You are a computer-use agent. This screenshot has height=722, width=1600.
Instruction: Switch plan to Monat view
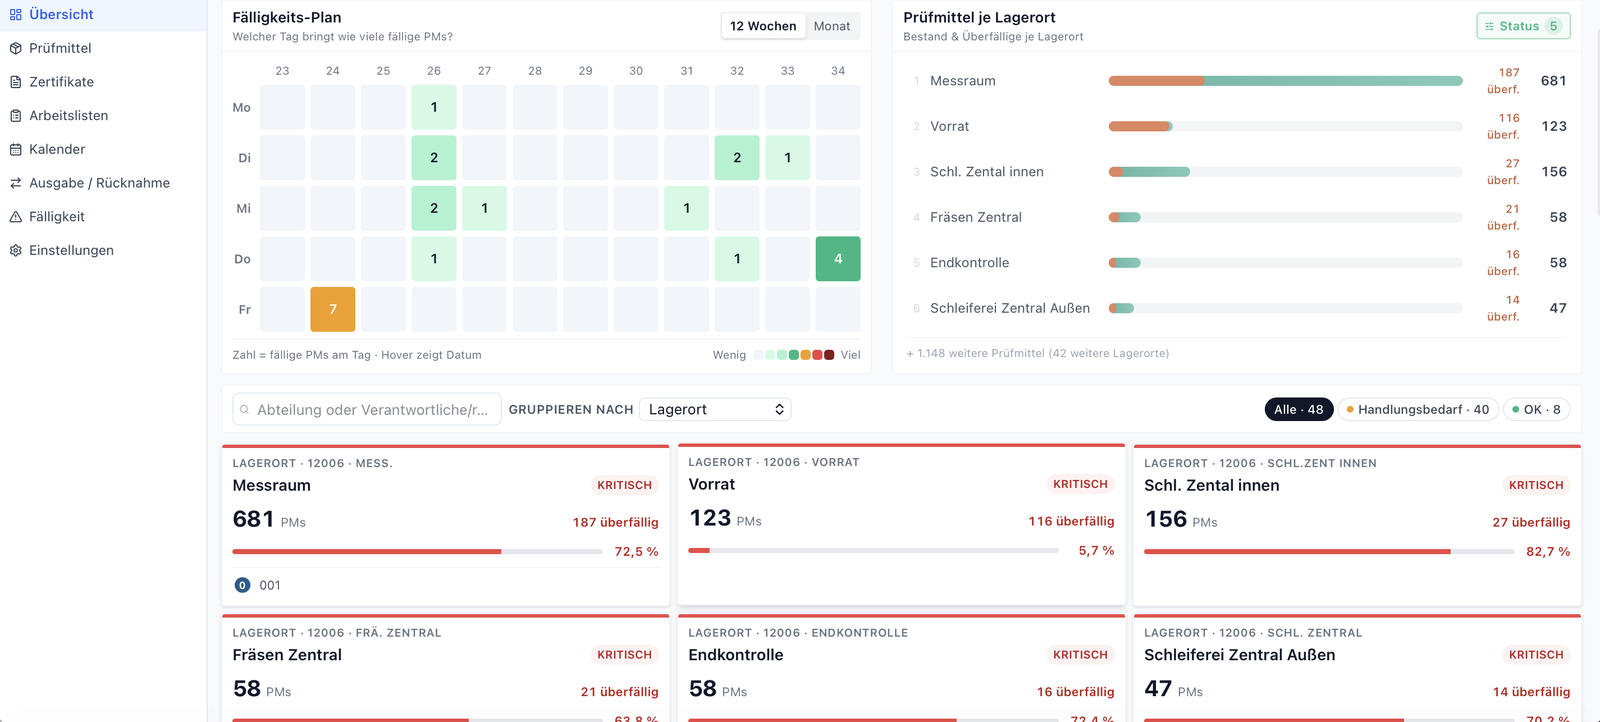pos(832,26)
